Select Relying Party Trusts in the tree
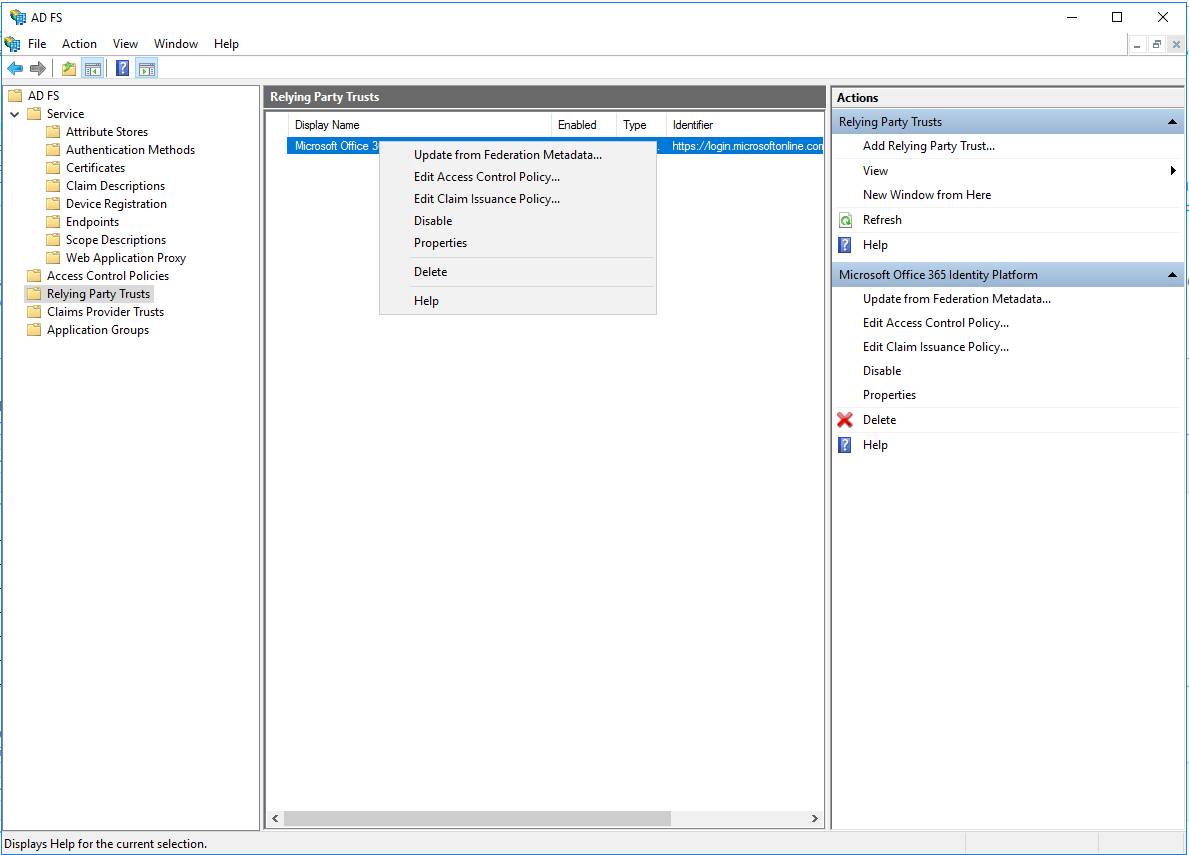This screenshot has height=855, width=1189. 99,294
